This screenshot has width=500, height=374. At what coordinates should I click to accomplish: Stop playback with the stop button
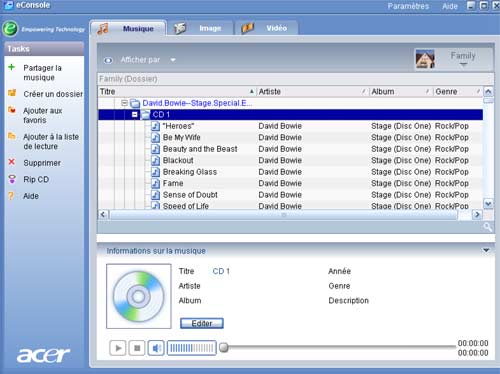click(137, 348)
